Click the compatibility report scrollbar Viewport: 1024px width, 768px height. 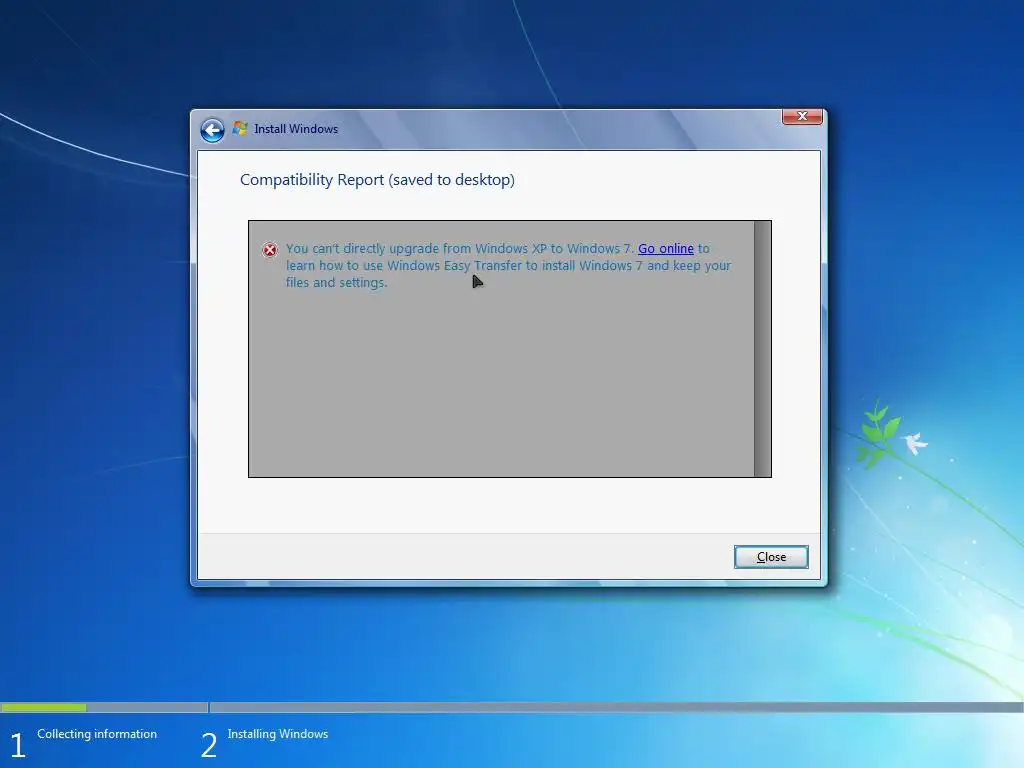(x=762, y=349)
